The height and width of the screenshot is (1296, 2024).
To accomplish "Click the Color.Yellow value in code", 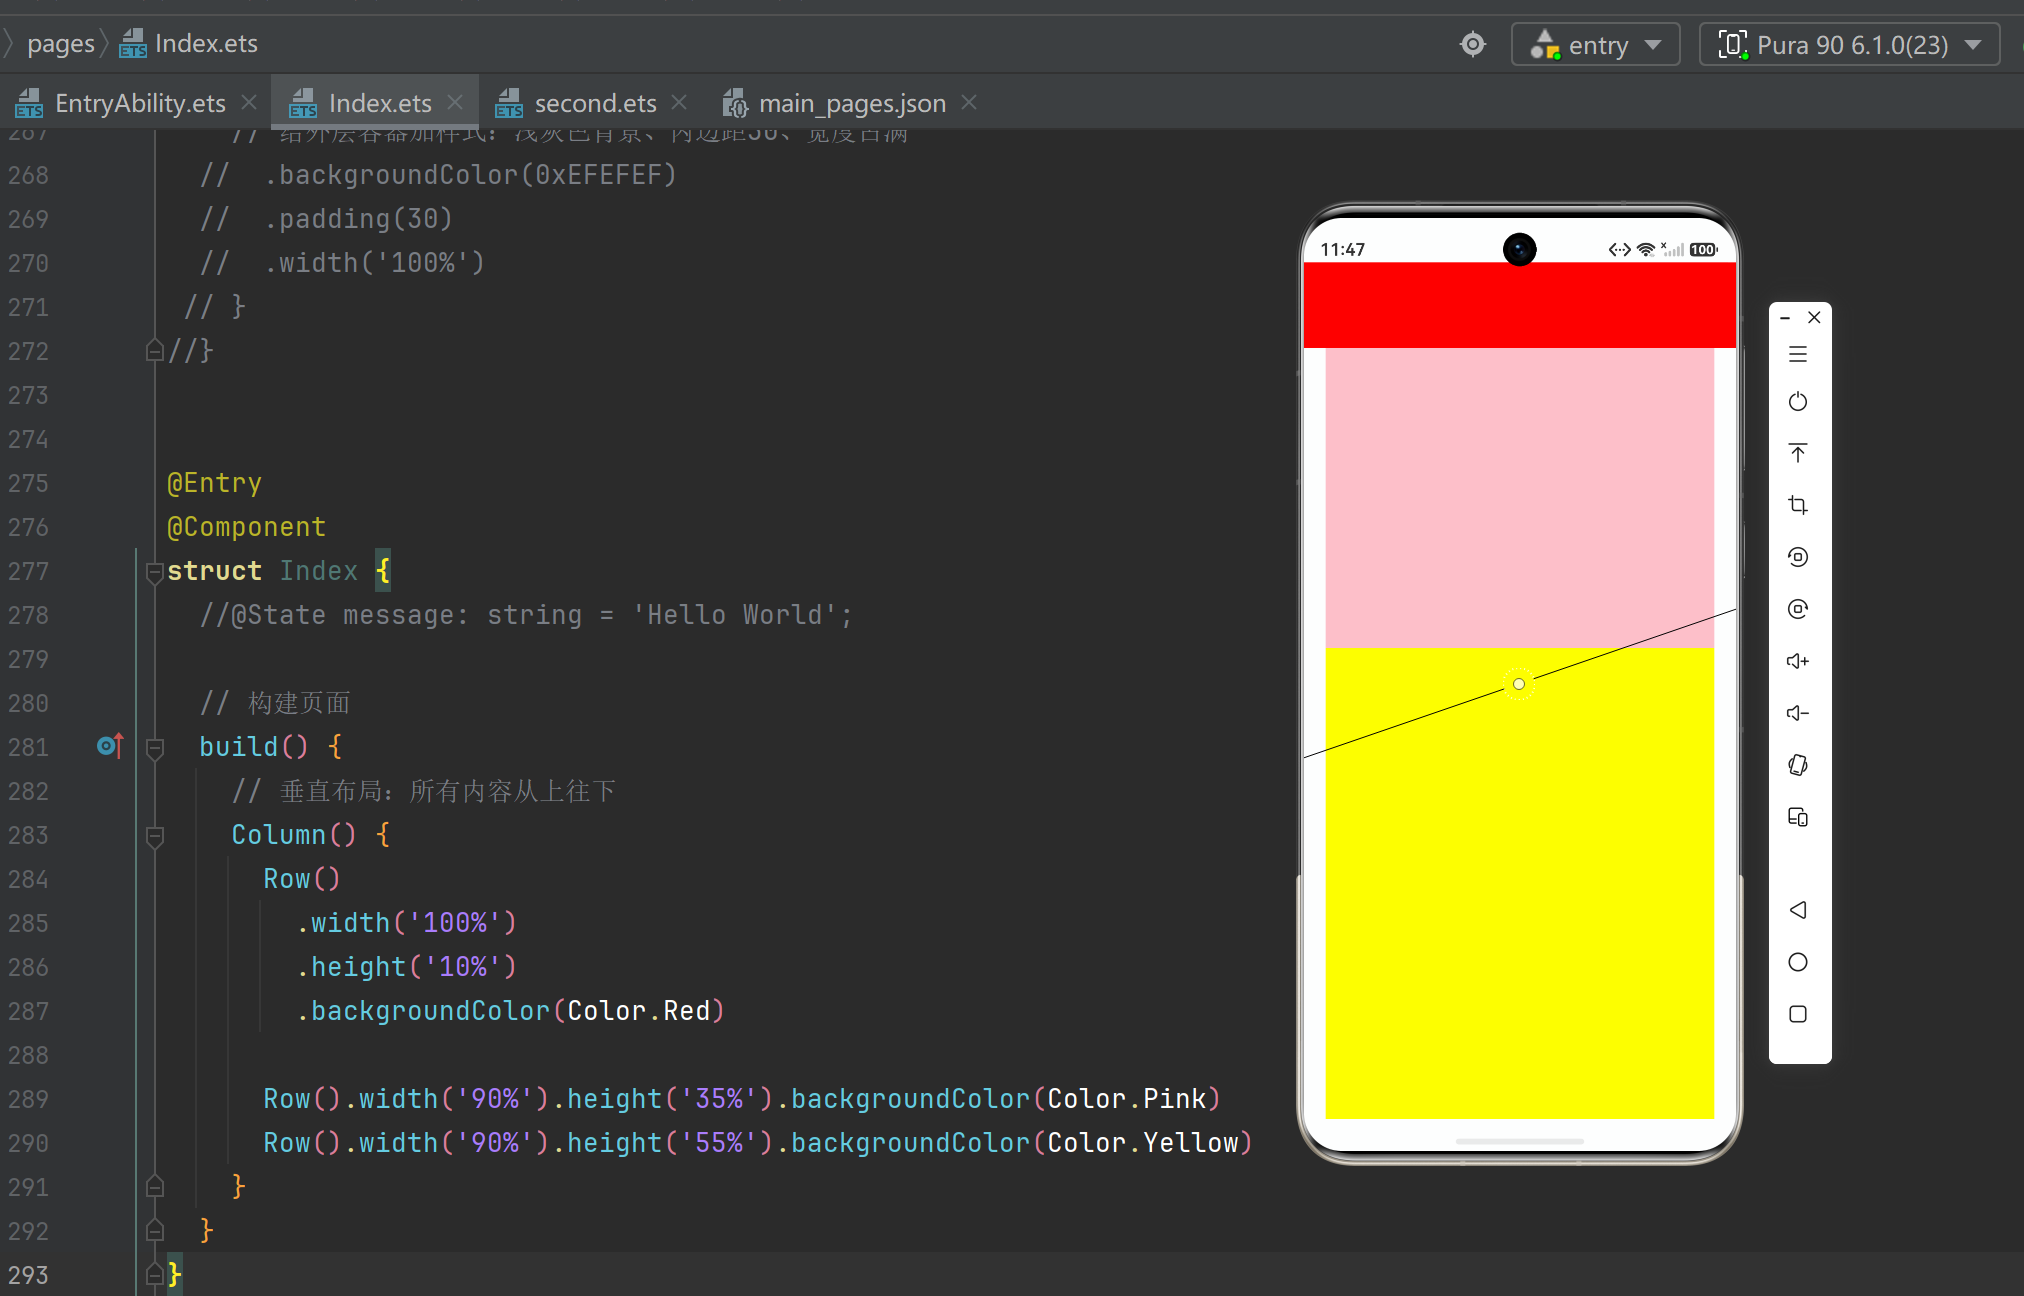I will [1142, 1143].
